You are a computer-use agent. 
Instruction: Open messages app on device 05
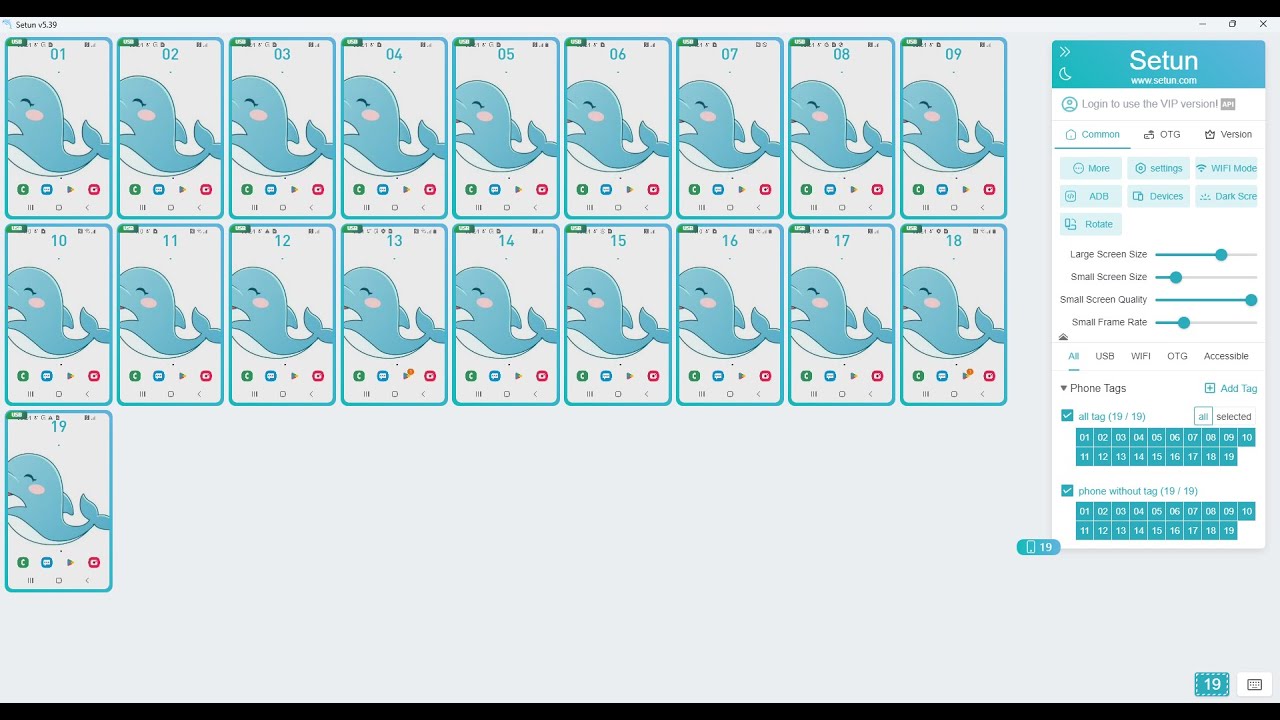coord(494,189)
